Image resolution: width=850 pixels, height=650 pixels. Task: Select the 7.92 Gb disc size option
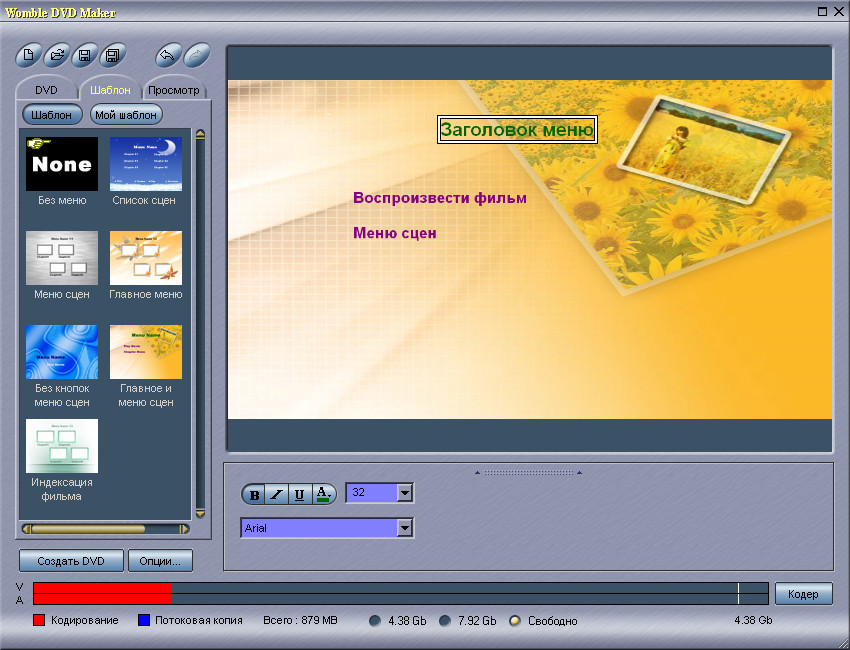[445, 621]
